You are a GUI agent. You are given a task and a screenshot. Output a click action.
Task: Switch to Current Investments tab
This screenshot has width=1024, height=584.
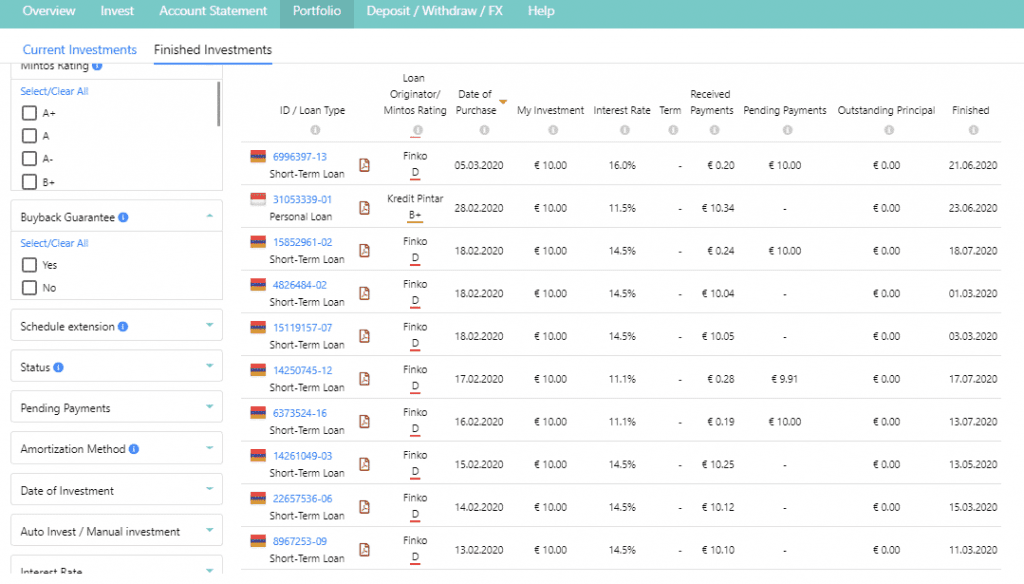click(x=80, y=50)
